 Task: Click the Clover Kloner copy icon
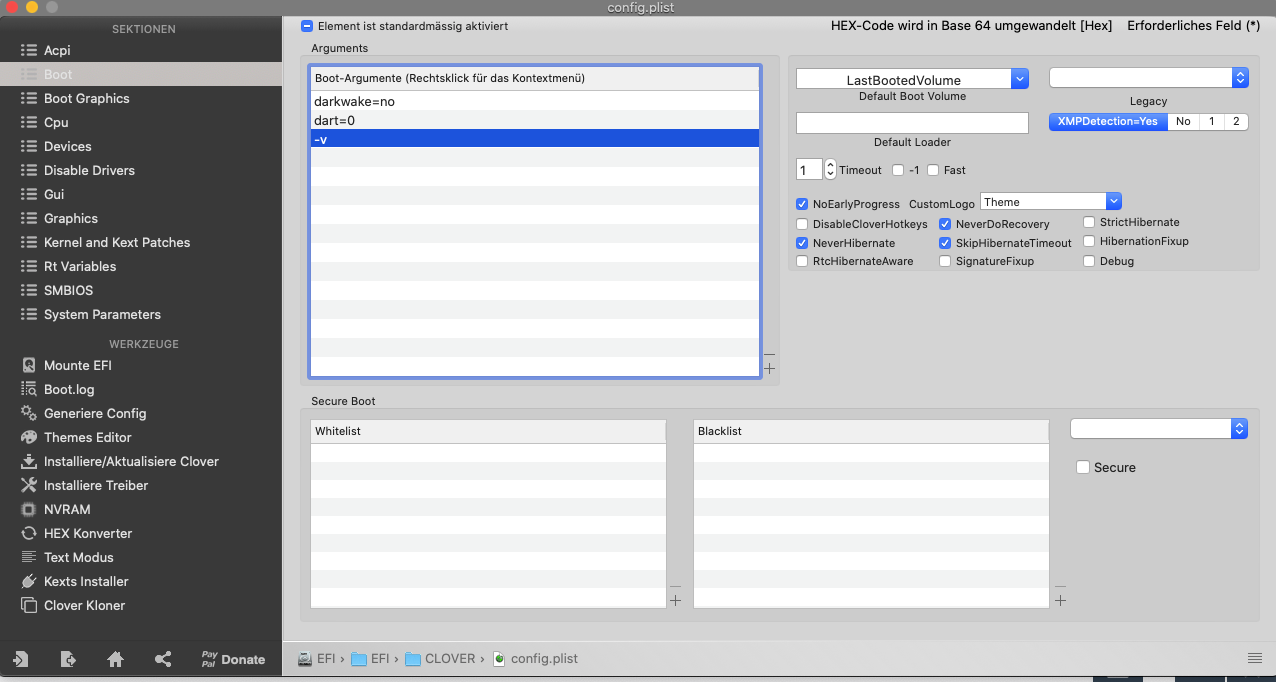coord(28,605)
